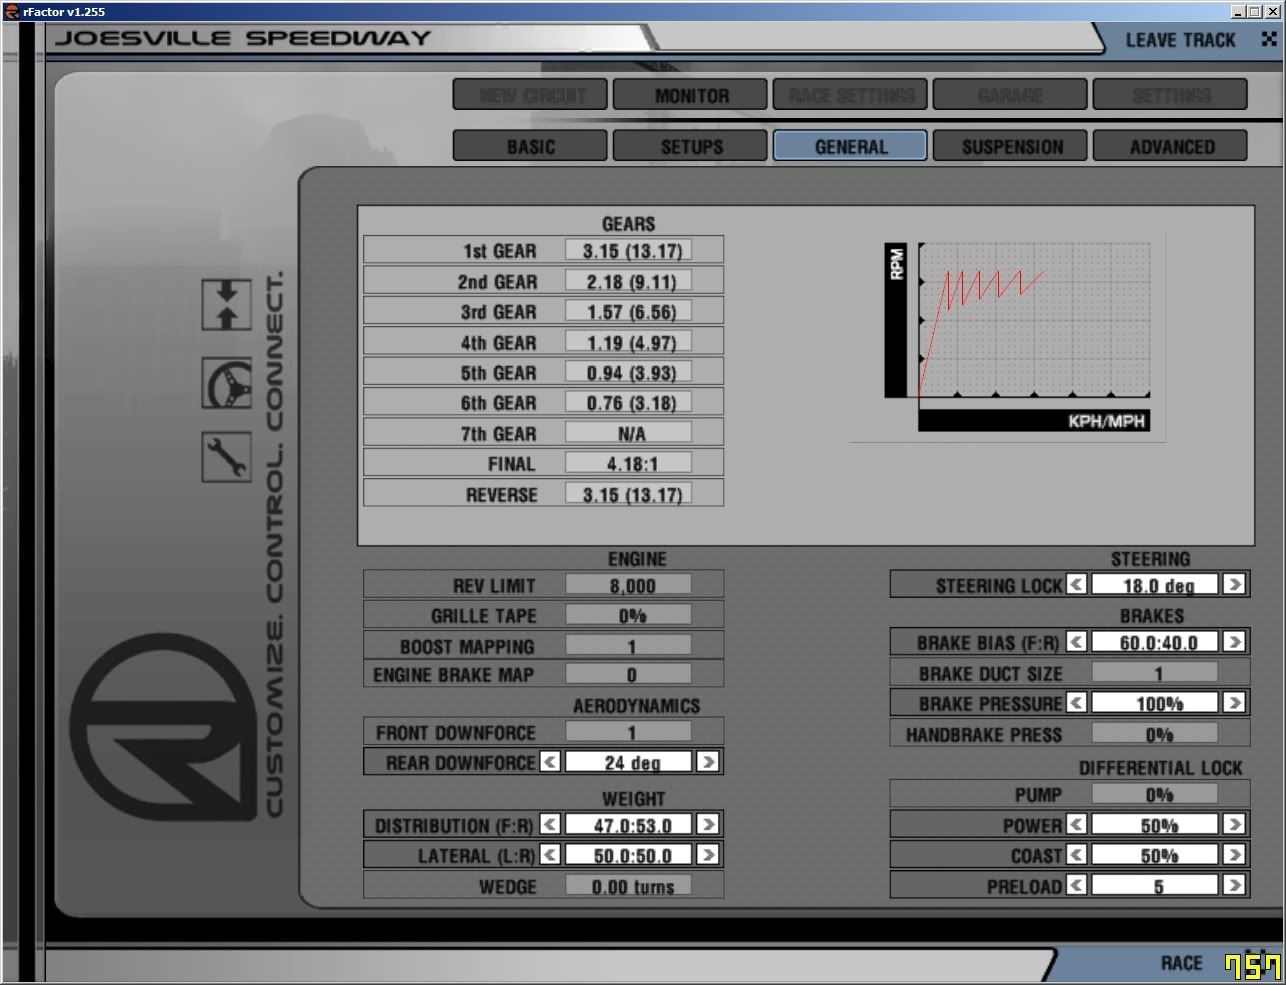Raise brake pressure with right arrow
This screenshot has height=985, width=1286.
[x=1234, y=703]
